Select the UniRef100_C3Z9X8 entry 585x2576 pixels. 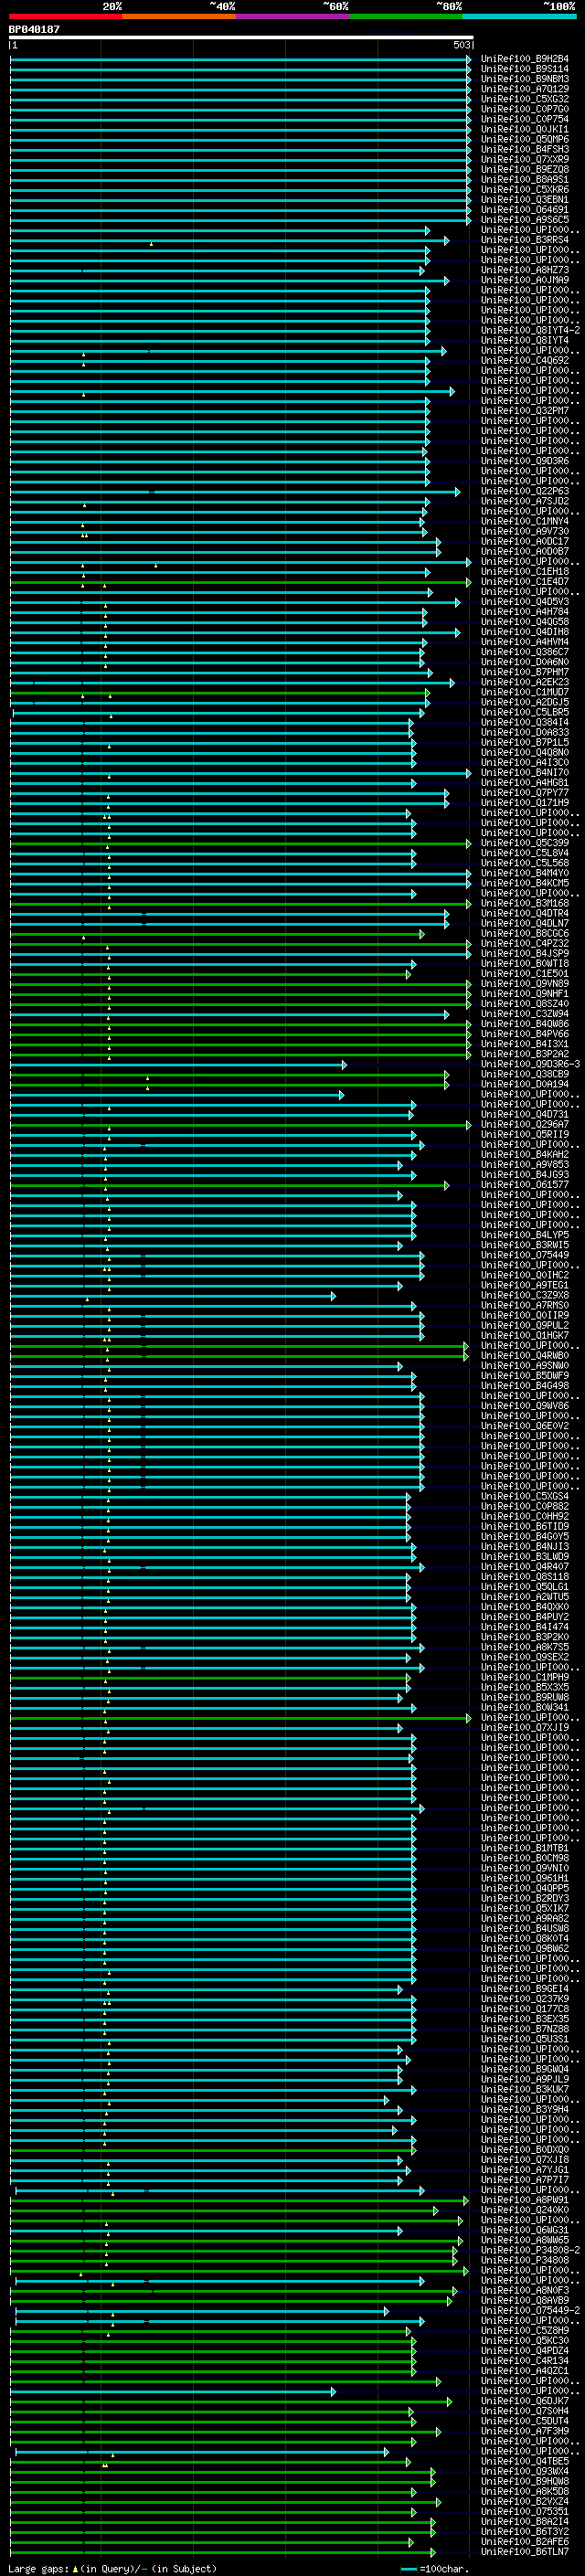(x=525, y=1296)
